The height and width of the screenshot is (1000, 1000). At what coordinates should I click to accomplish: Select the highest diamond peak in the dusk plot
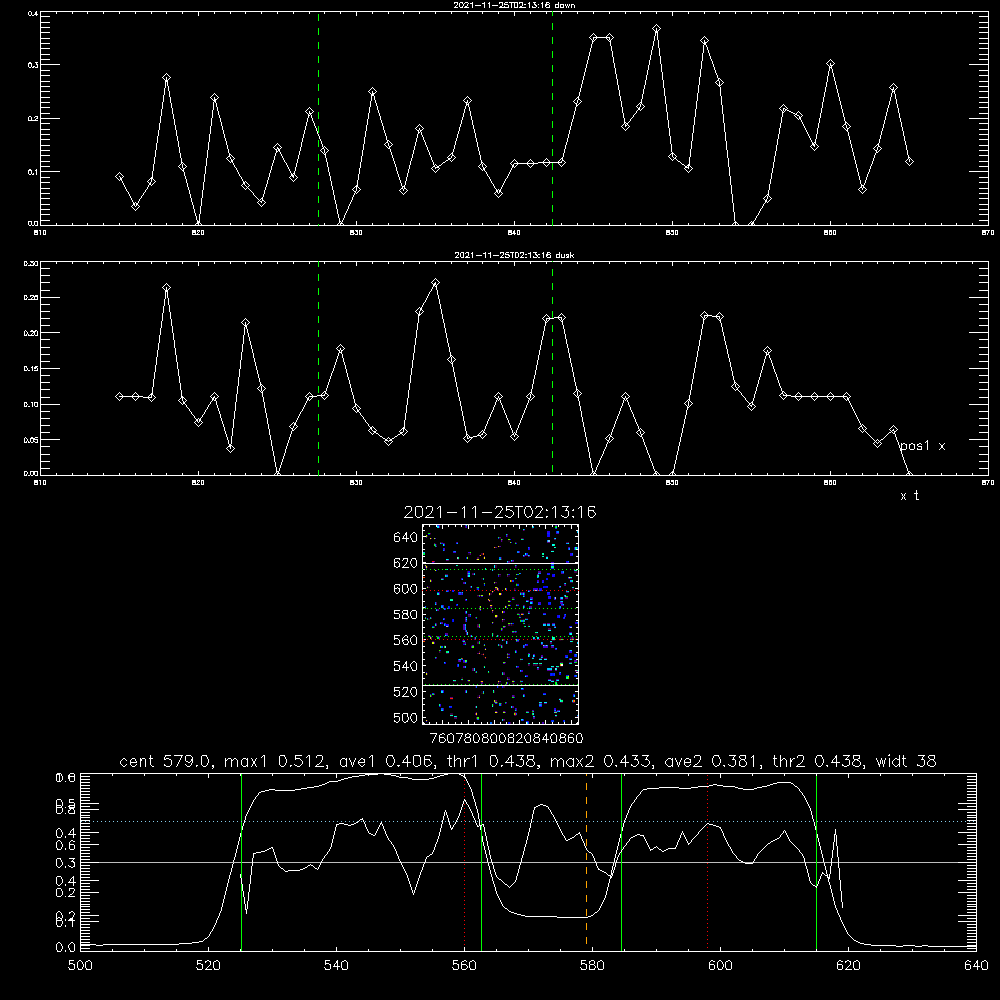(435, 283)
